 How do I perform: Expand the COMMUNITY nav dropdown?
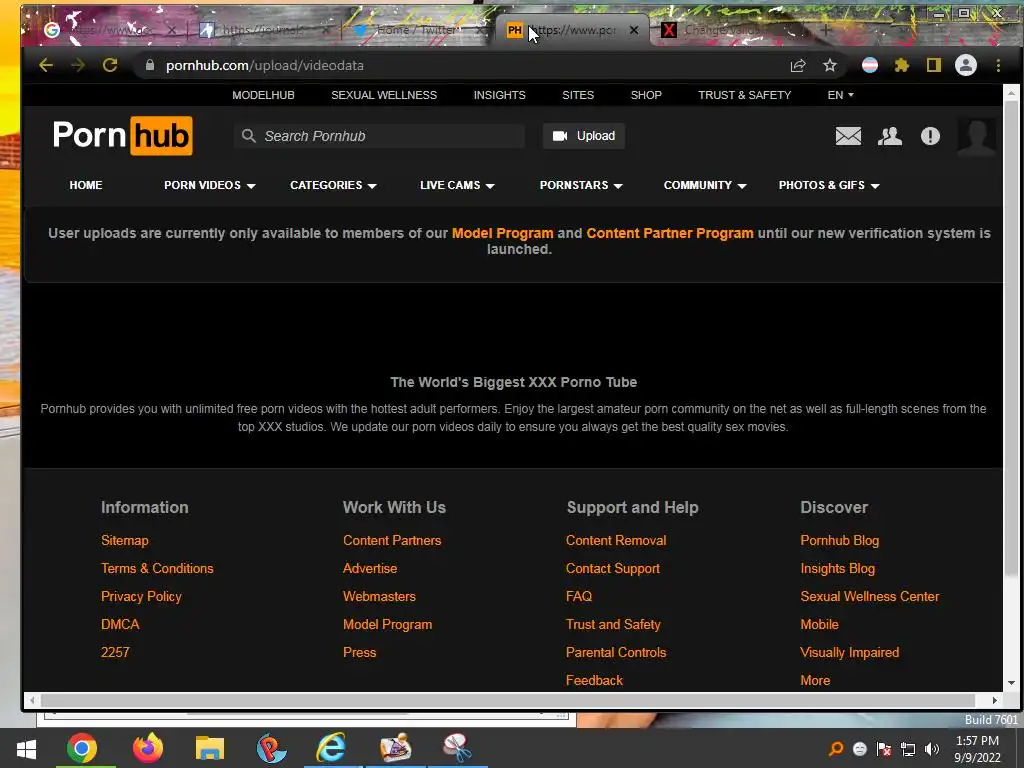pos(705,185)
